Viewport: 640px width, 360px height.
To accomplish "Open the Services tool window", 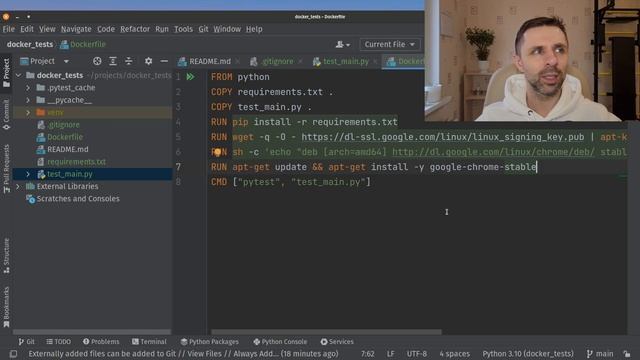I will click(x=337, y=342).
